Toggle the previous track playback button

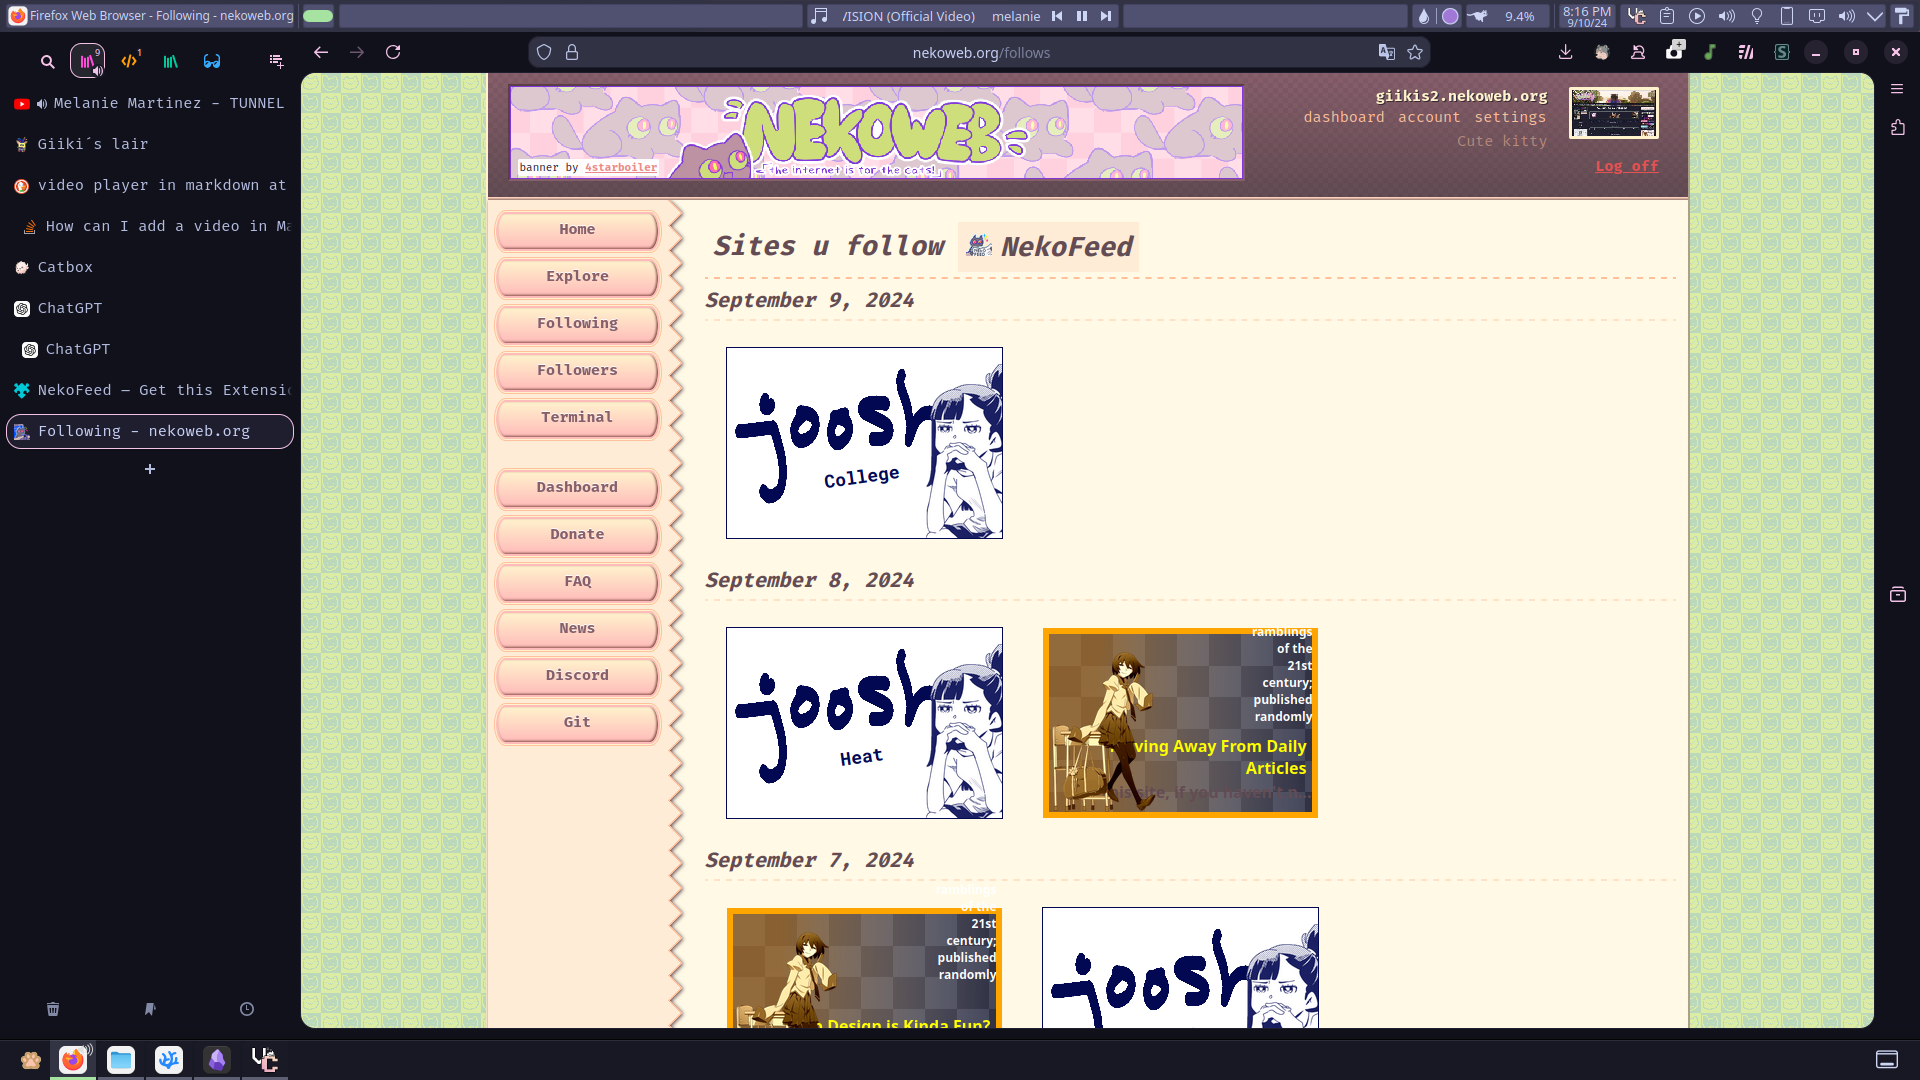[x=1056, y=16]
